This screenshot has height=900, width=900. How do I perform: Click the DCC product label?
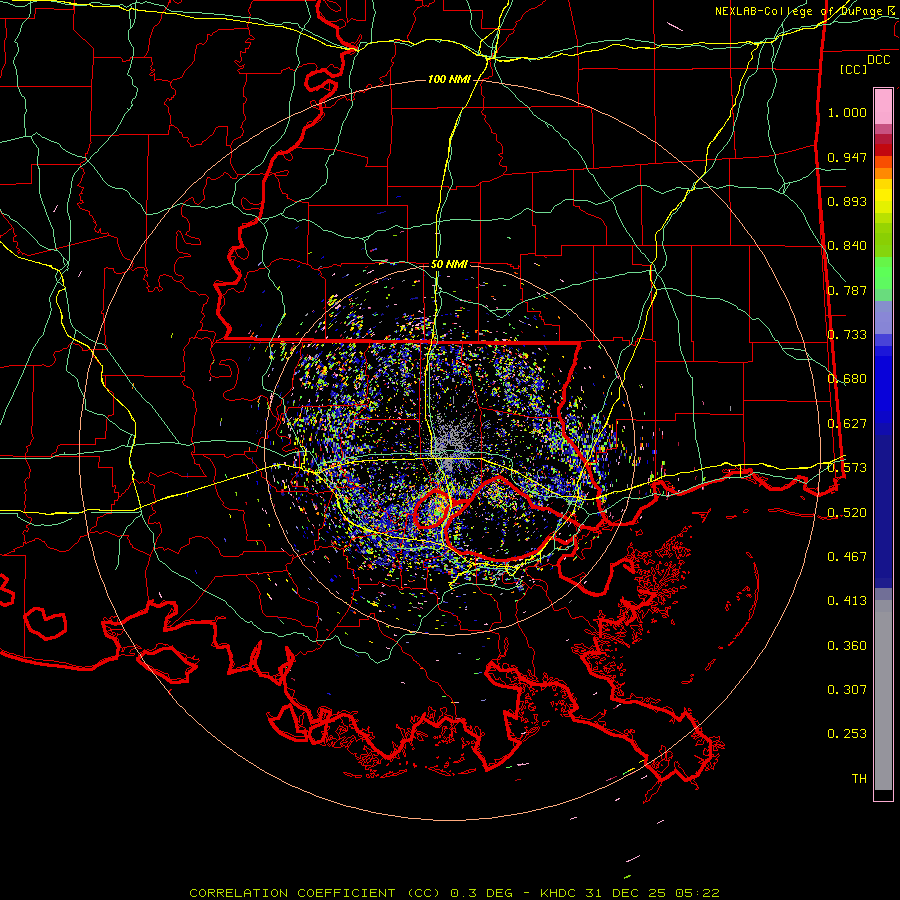click(878, 60)
